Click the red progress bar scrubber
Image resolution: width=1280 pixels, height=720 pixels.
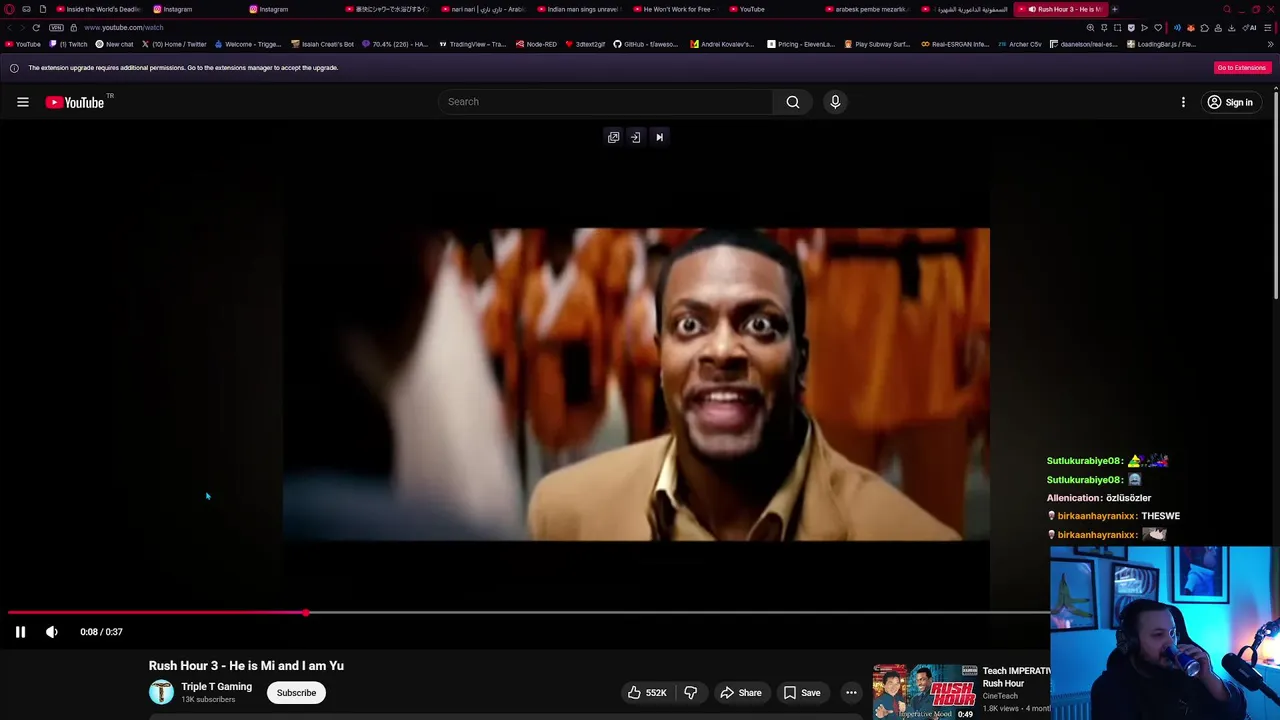click(305, 612)
